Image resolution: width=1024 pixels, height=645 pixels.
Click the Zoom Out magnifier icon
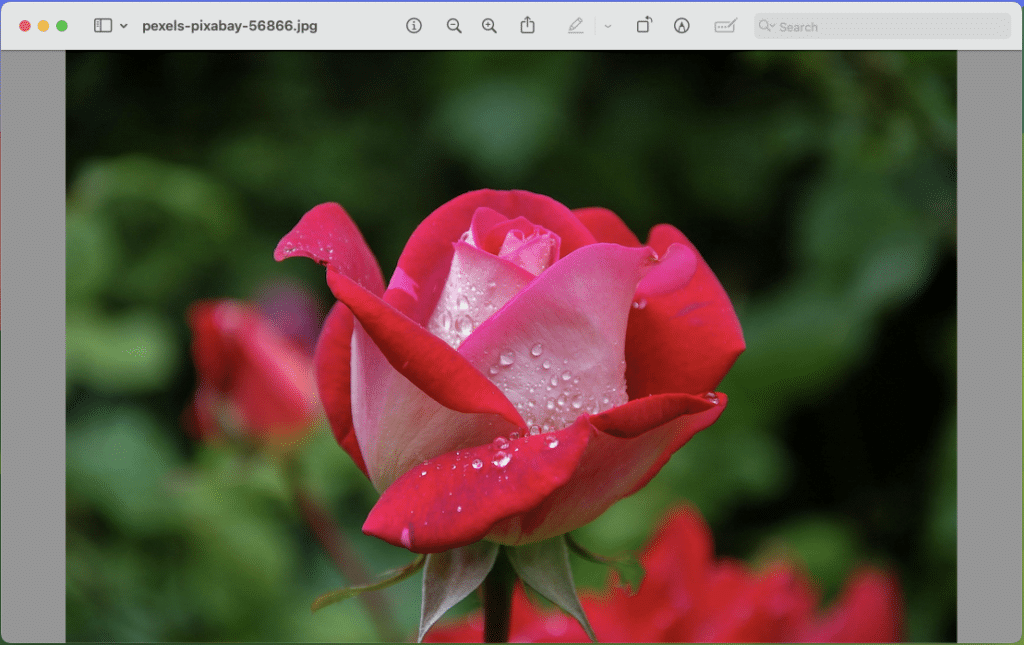tap(454, 26)
